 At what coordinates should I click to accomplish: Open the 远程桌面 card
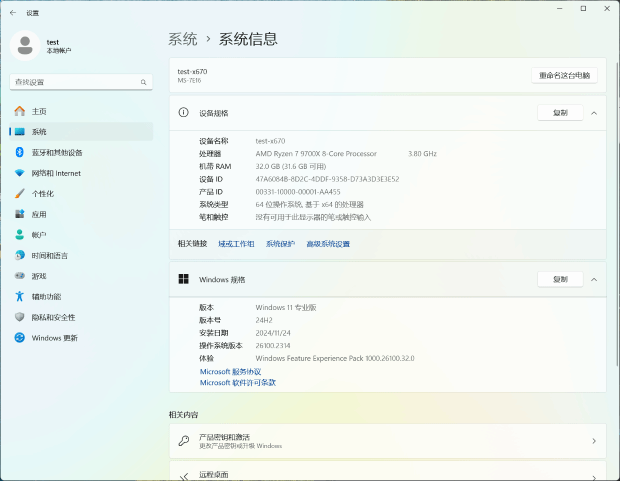pyautogui.click(x=388, y=471)
